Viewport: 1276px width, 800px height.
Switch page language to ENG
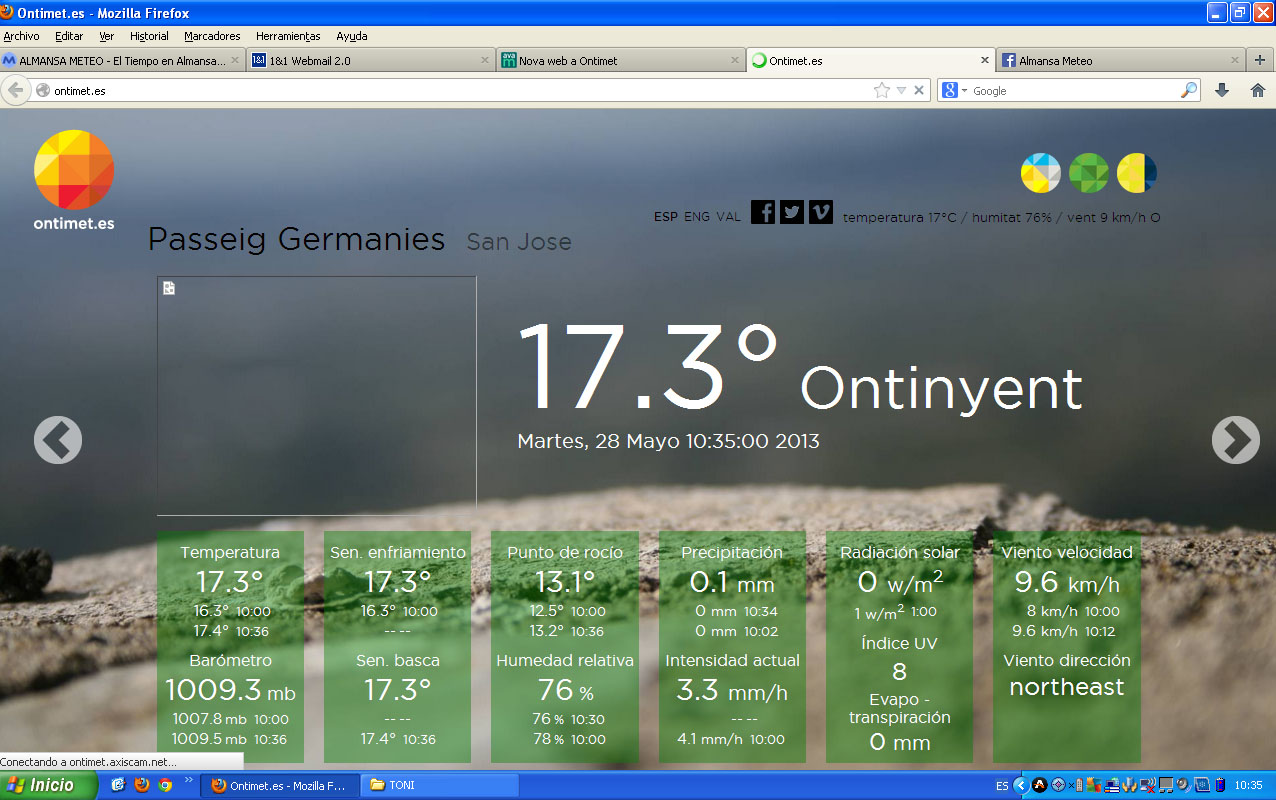coord(697,217)
